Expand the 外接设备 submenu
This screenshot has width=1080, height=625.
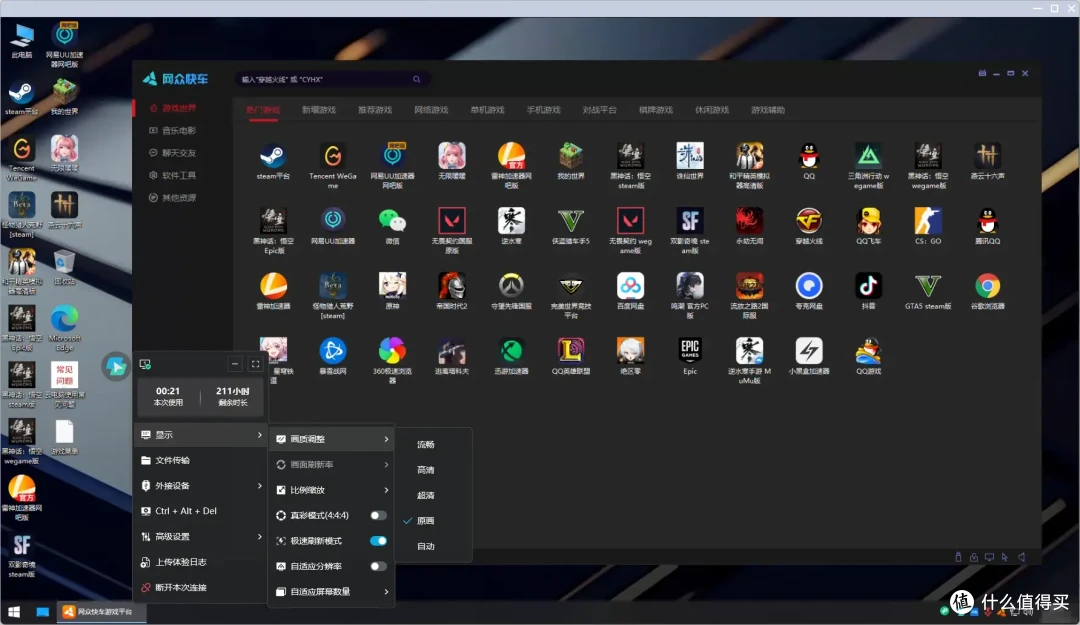coord(201,486)
